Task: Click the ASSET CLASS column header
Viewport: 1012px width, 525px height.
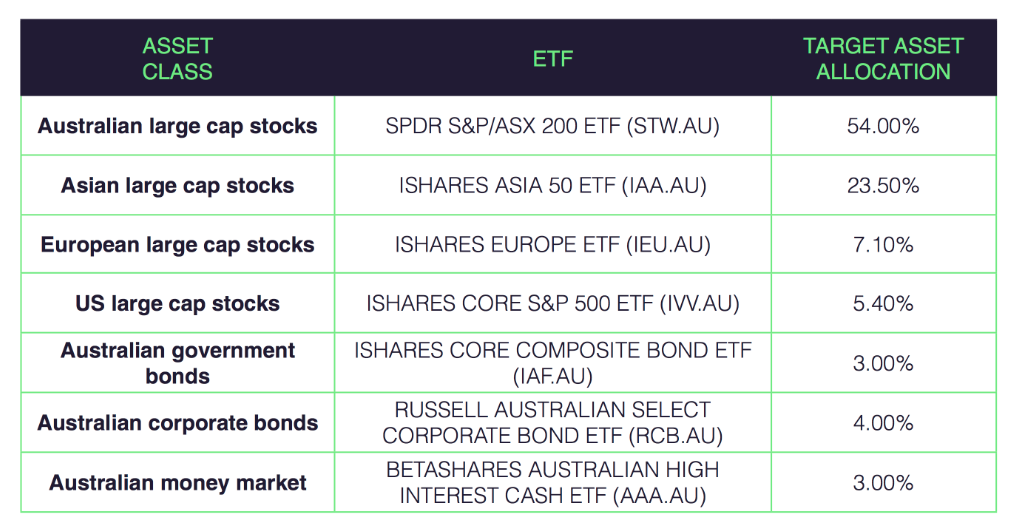Action: pyautogui.click(x=177, y=59)
